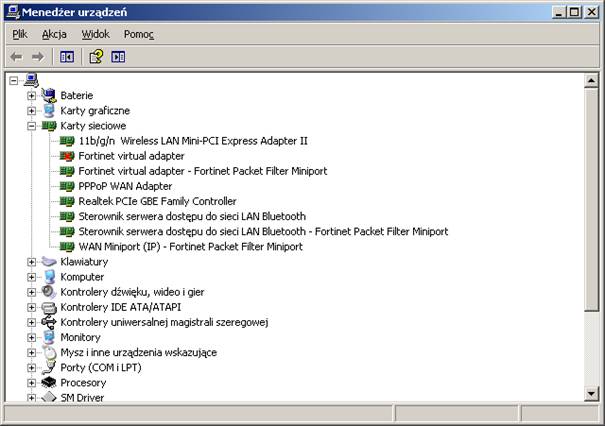
Task: Click the action pane toolbar icon beside Properties
Action: click(x=118, y=57)
